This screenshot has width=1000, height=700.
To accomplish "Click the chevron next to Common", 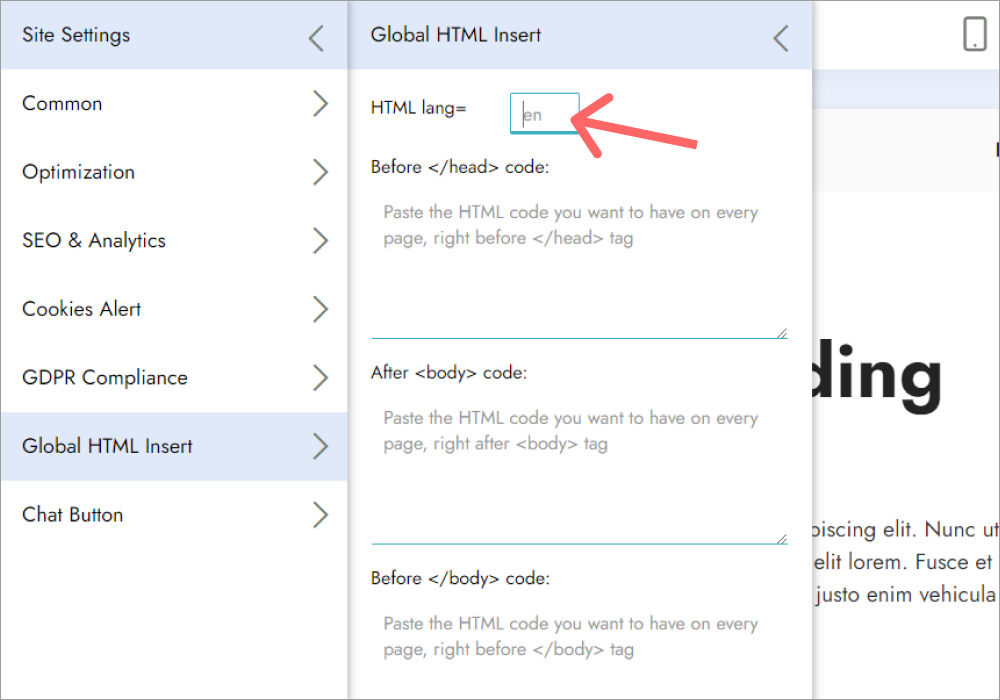I will (319, 103).
